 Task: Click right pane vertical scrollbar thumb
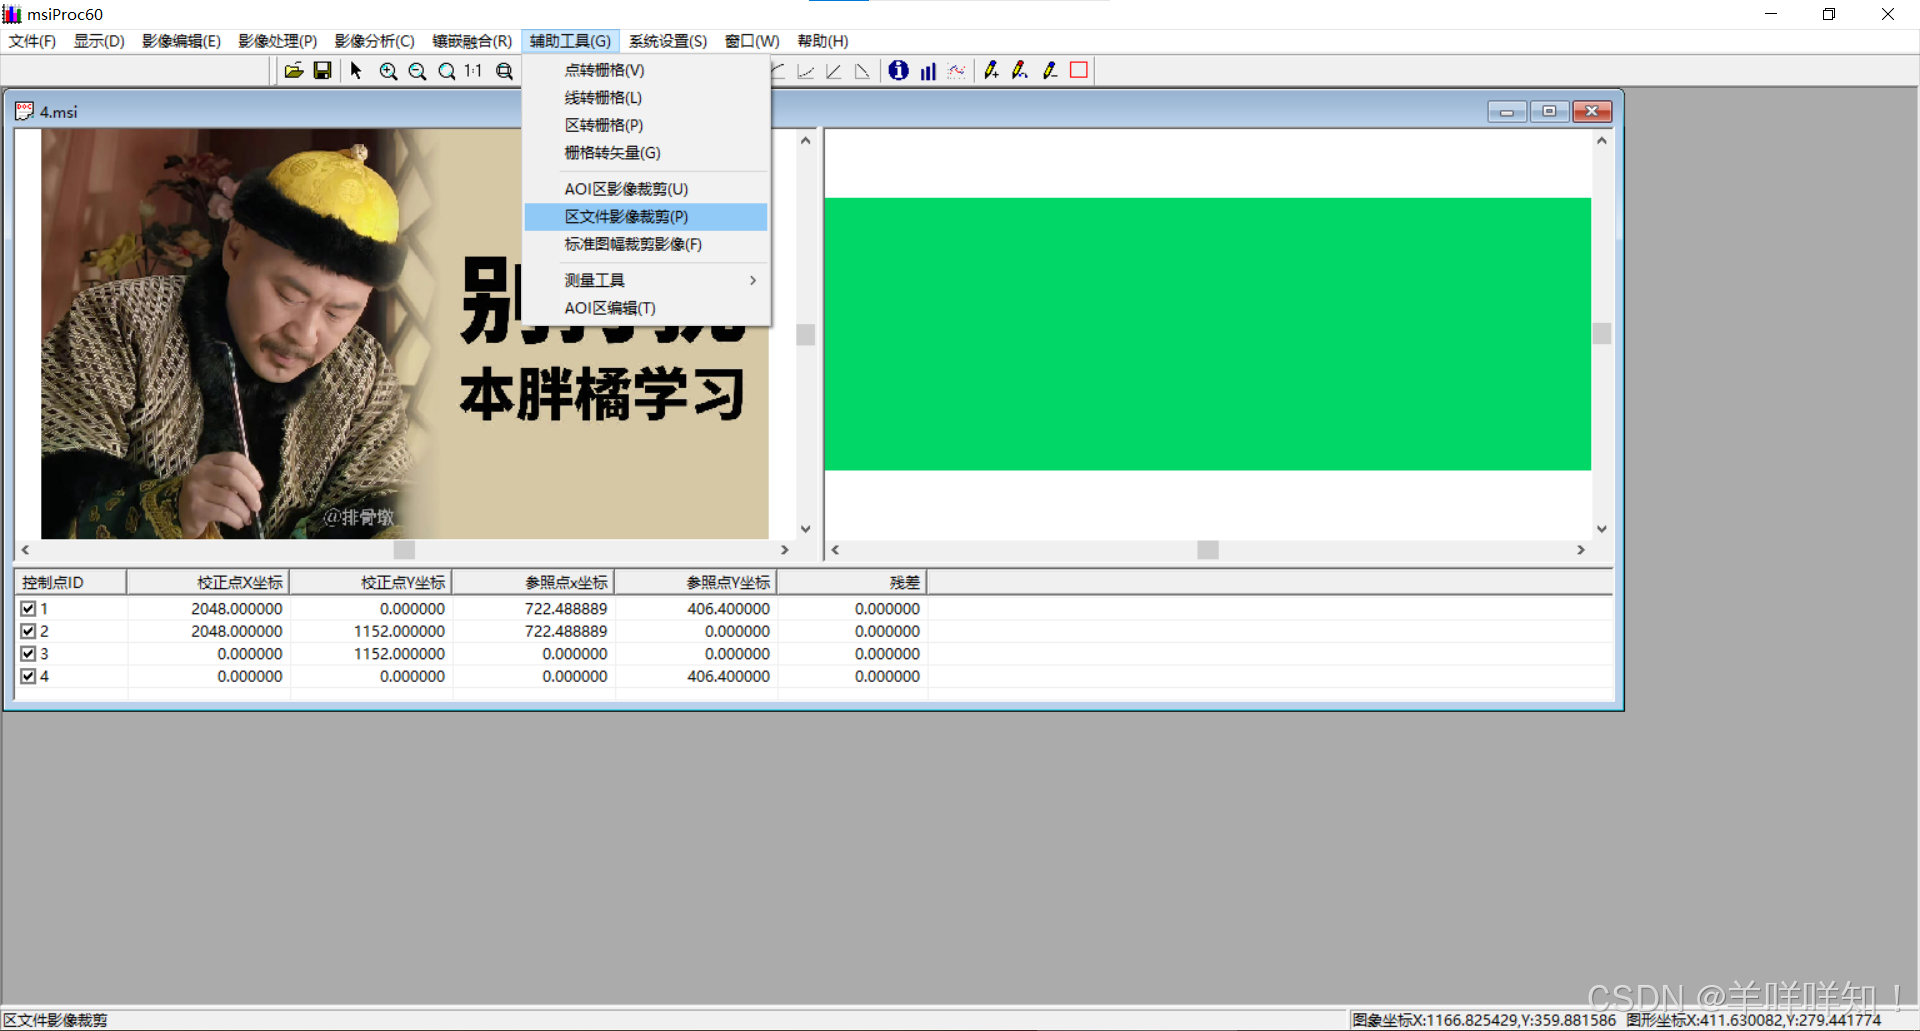(1602, 334)
